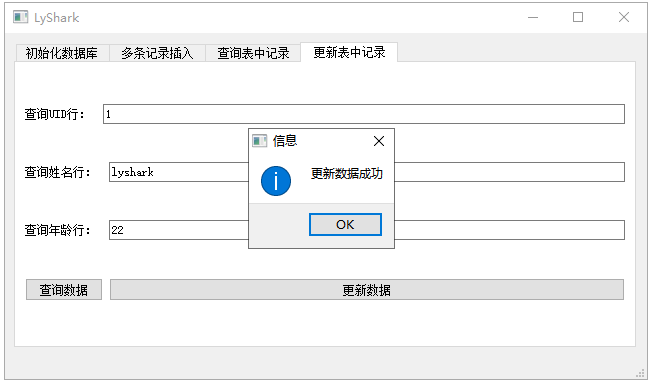
Task: Click the 更新数据 button
Action: [367, 290]
